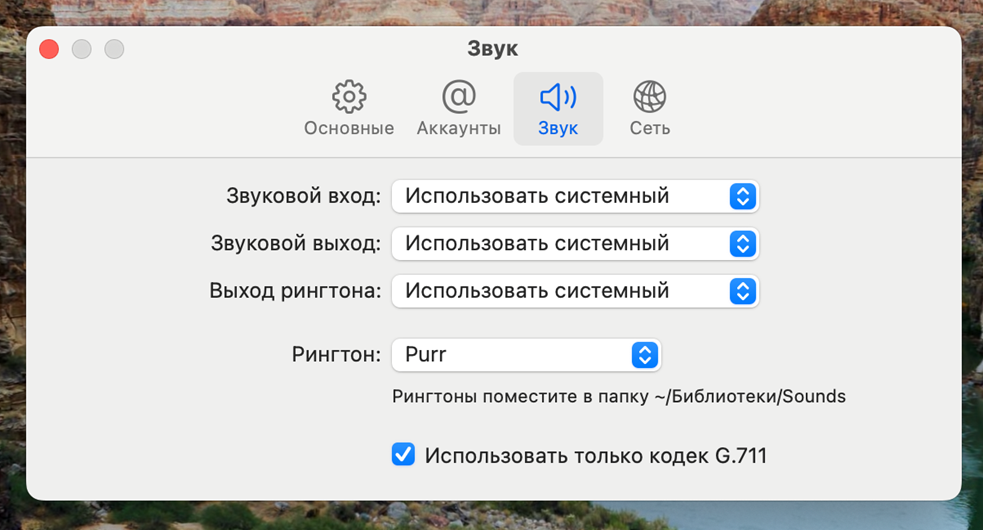
Task: Click the Звук speaker icon
Action: (558, 97)
